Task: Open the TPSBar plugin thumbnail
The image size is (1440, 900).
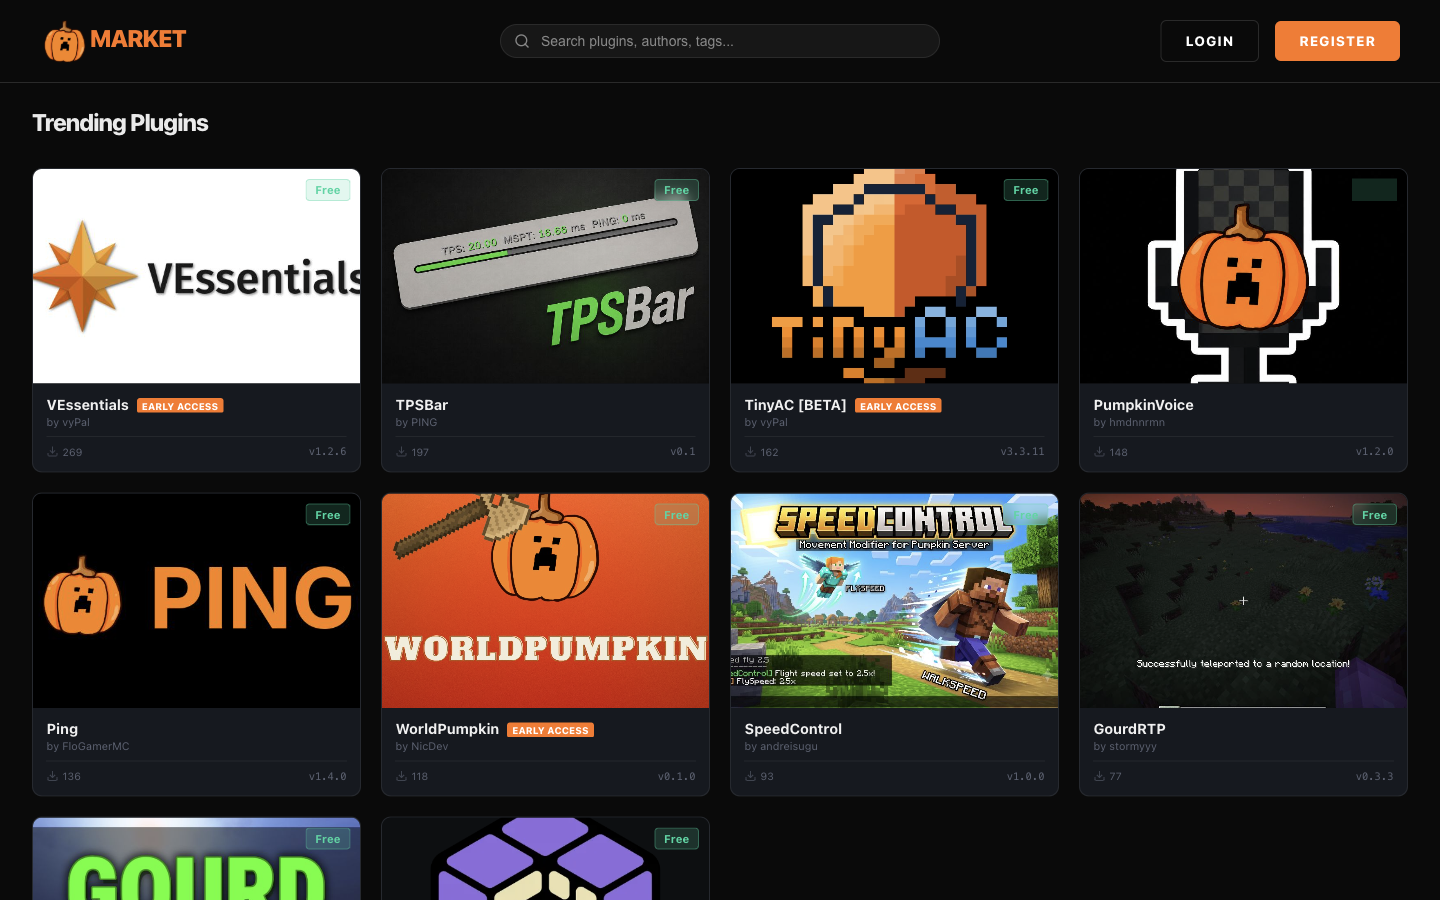Action: click(545, 276)
